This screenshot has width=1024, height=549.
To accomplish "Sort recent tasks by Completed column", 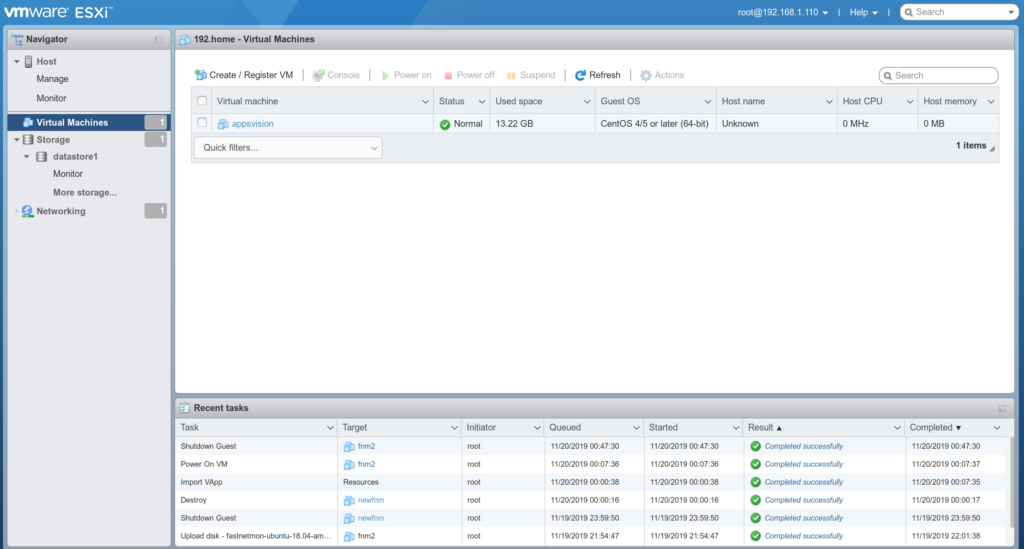I will pyautogui.click(x=931, y=428).
